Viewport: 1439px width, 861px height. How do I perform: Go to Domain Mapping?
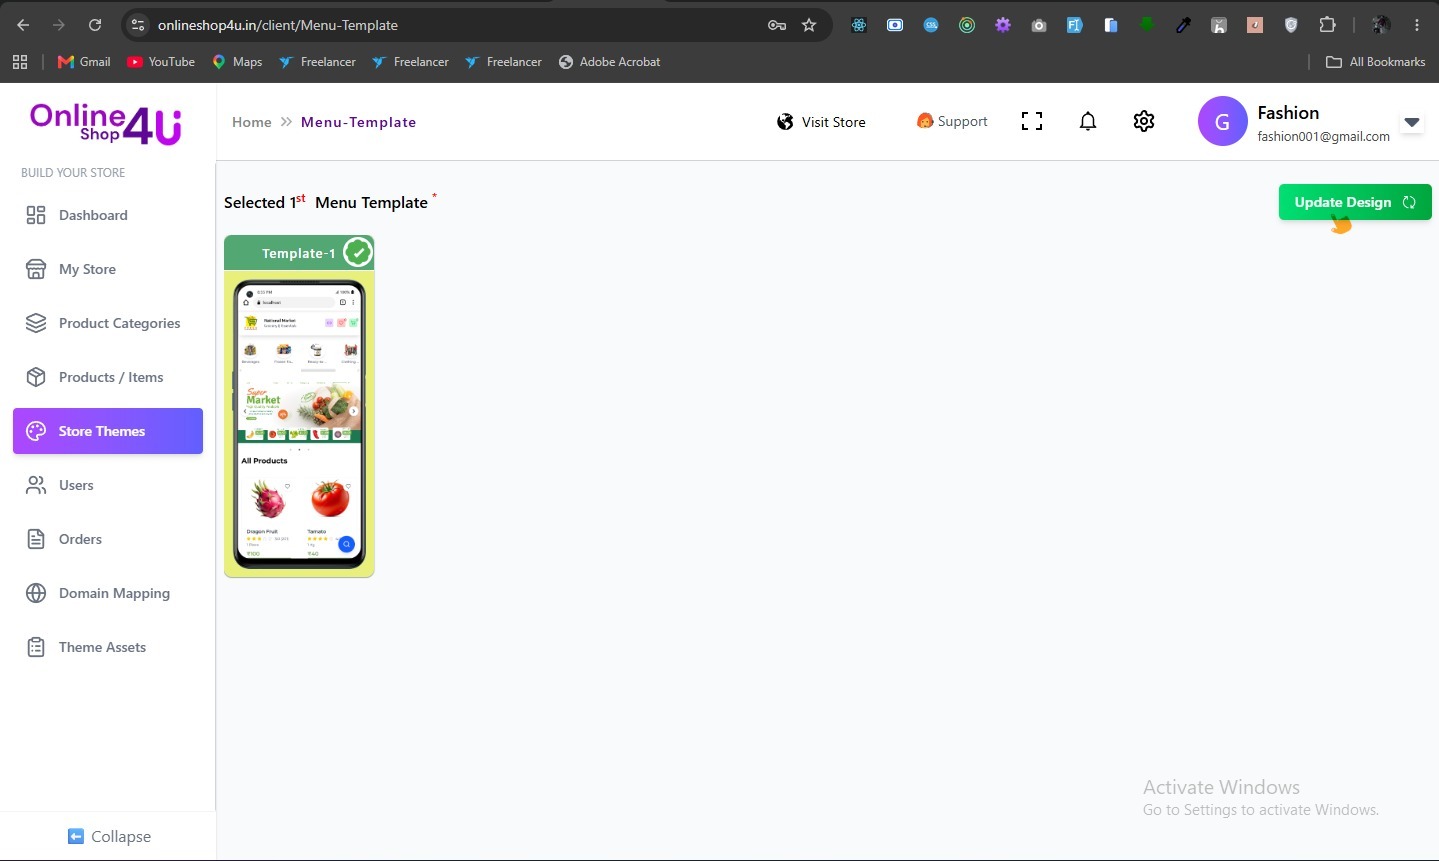[108, 593]
